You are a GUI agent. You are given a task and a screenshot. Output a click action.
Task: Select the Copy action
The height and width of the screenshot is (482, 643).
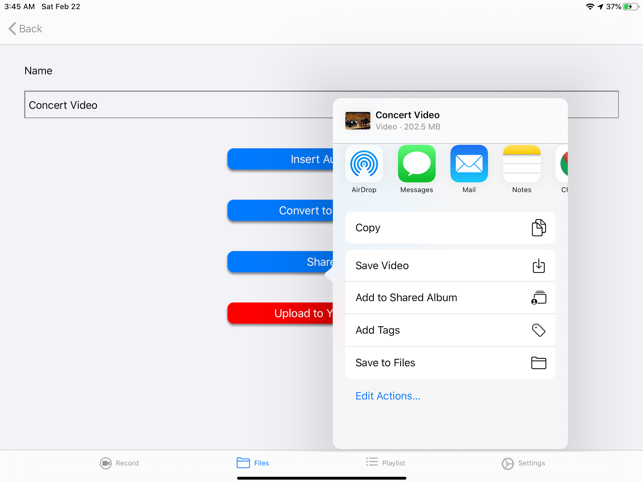(x=450, y=228)
